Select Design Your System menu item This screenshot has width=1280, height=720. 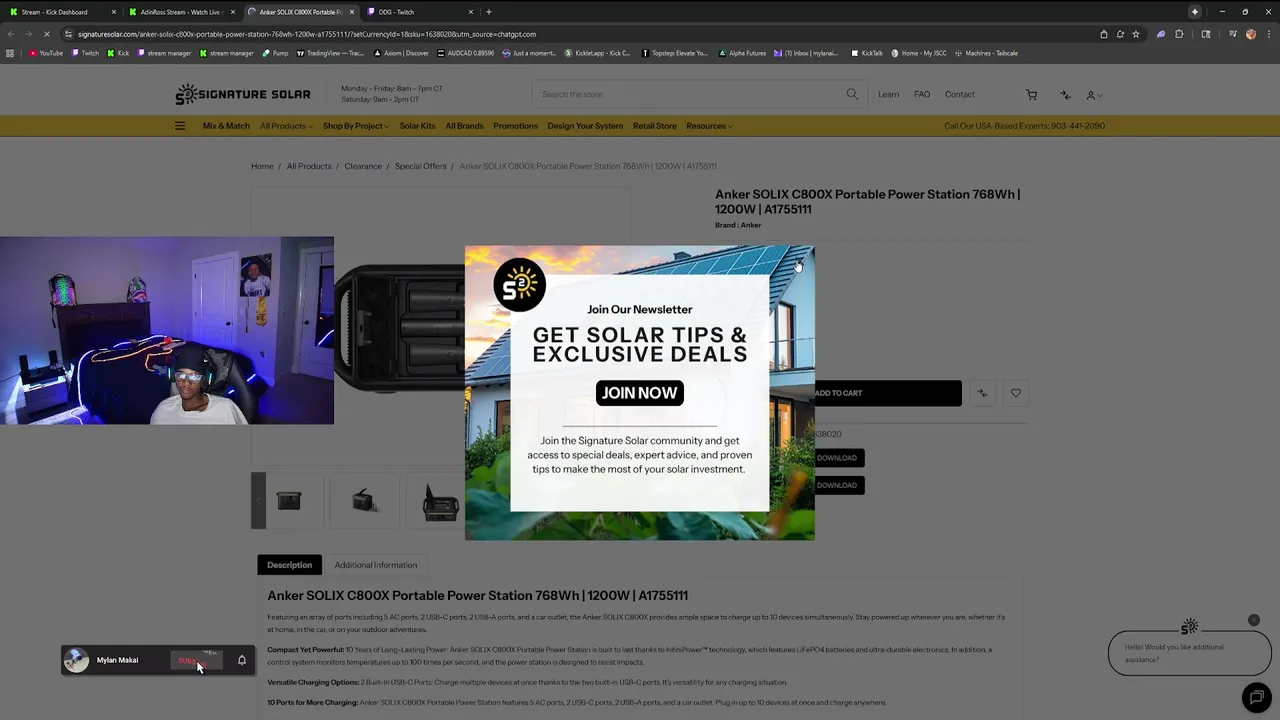pos(585,126)
